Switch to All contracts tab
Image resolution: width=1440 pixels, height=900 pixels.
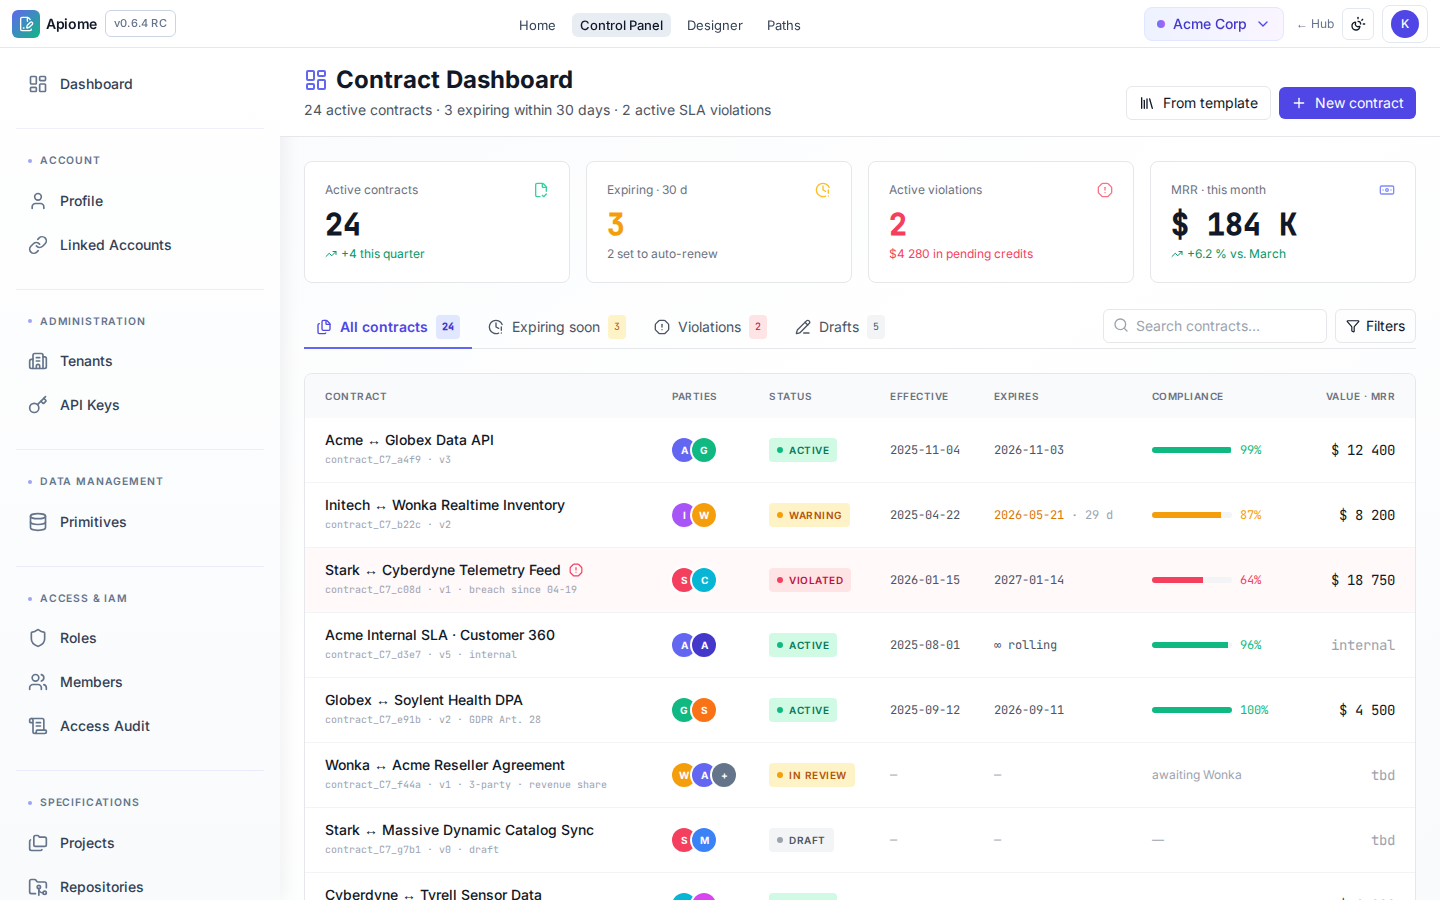click(388, 327)
